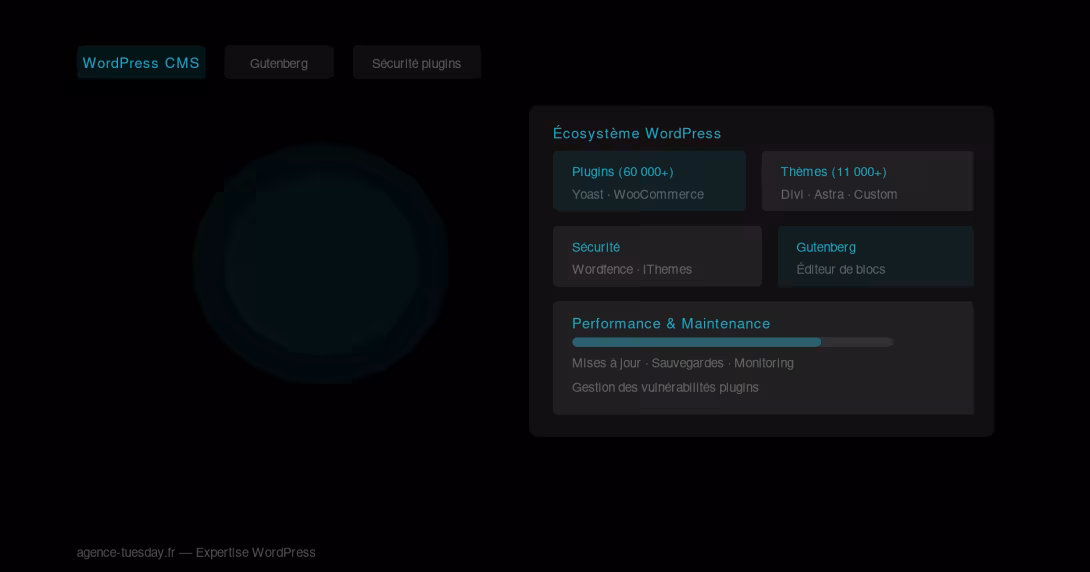This screenshot has height=572, width=1090.
Task: Select the Sécurité card title
Action: (596, 247)
